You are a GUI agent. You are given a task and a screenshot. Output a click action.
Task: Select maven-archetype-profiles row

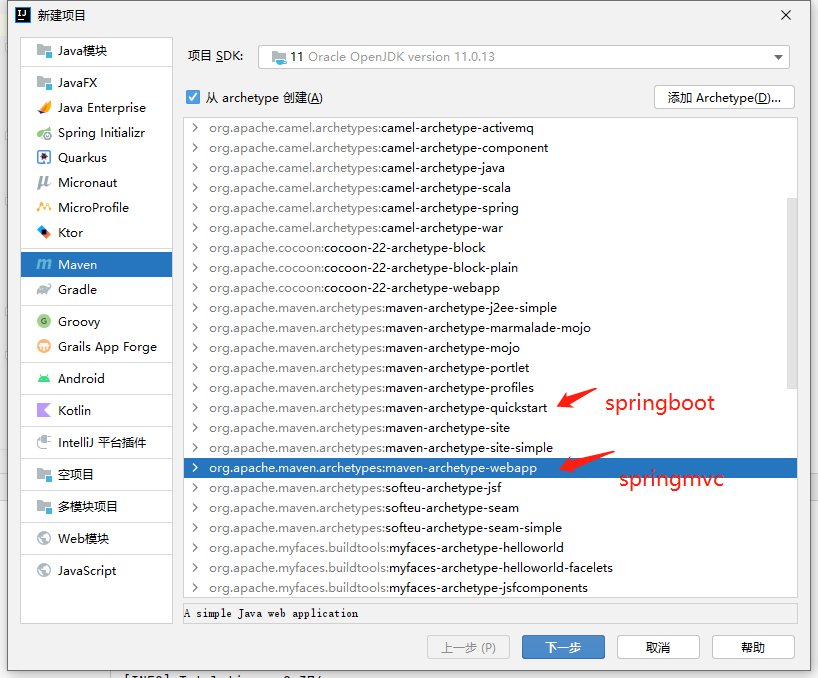490,388
